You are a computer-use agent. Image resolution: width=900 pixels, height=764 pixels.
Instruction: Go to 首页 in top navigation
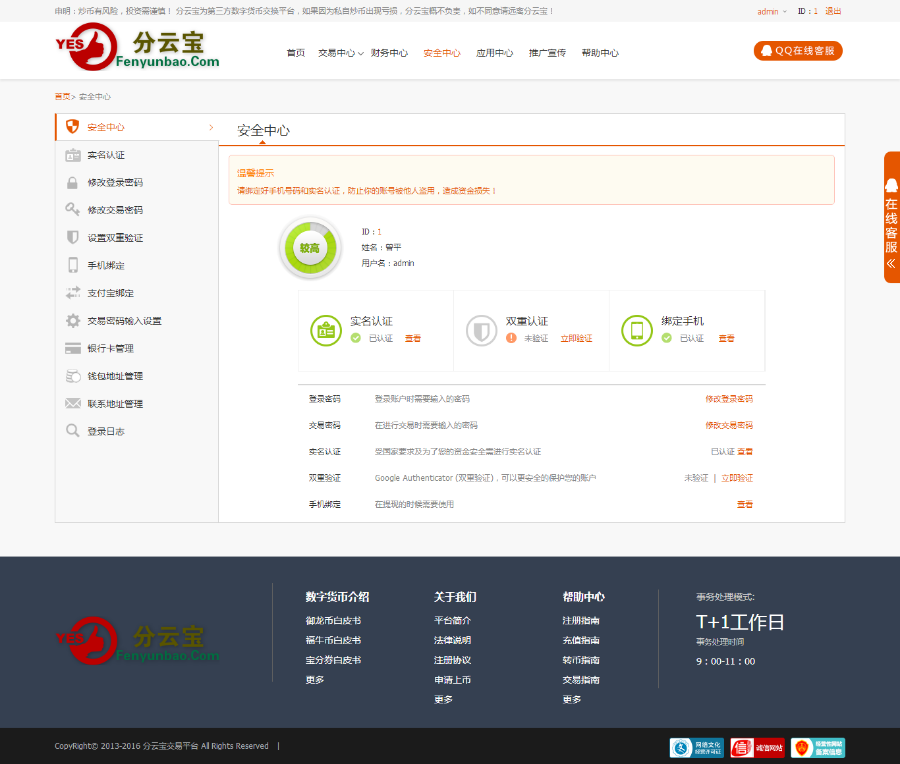pyautogui.click(x=296, y=53)
